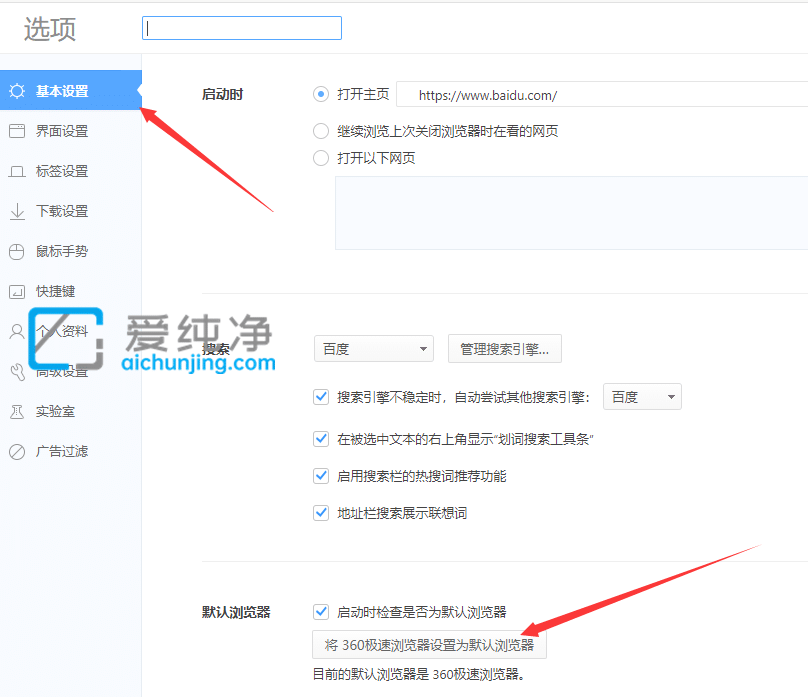Click the flask icon next to 实验室
The image size is (808, 697).
(x=18, y=411)
